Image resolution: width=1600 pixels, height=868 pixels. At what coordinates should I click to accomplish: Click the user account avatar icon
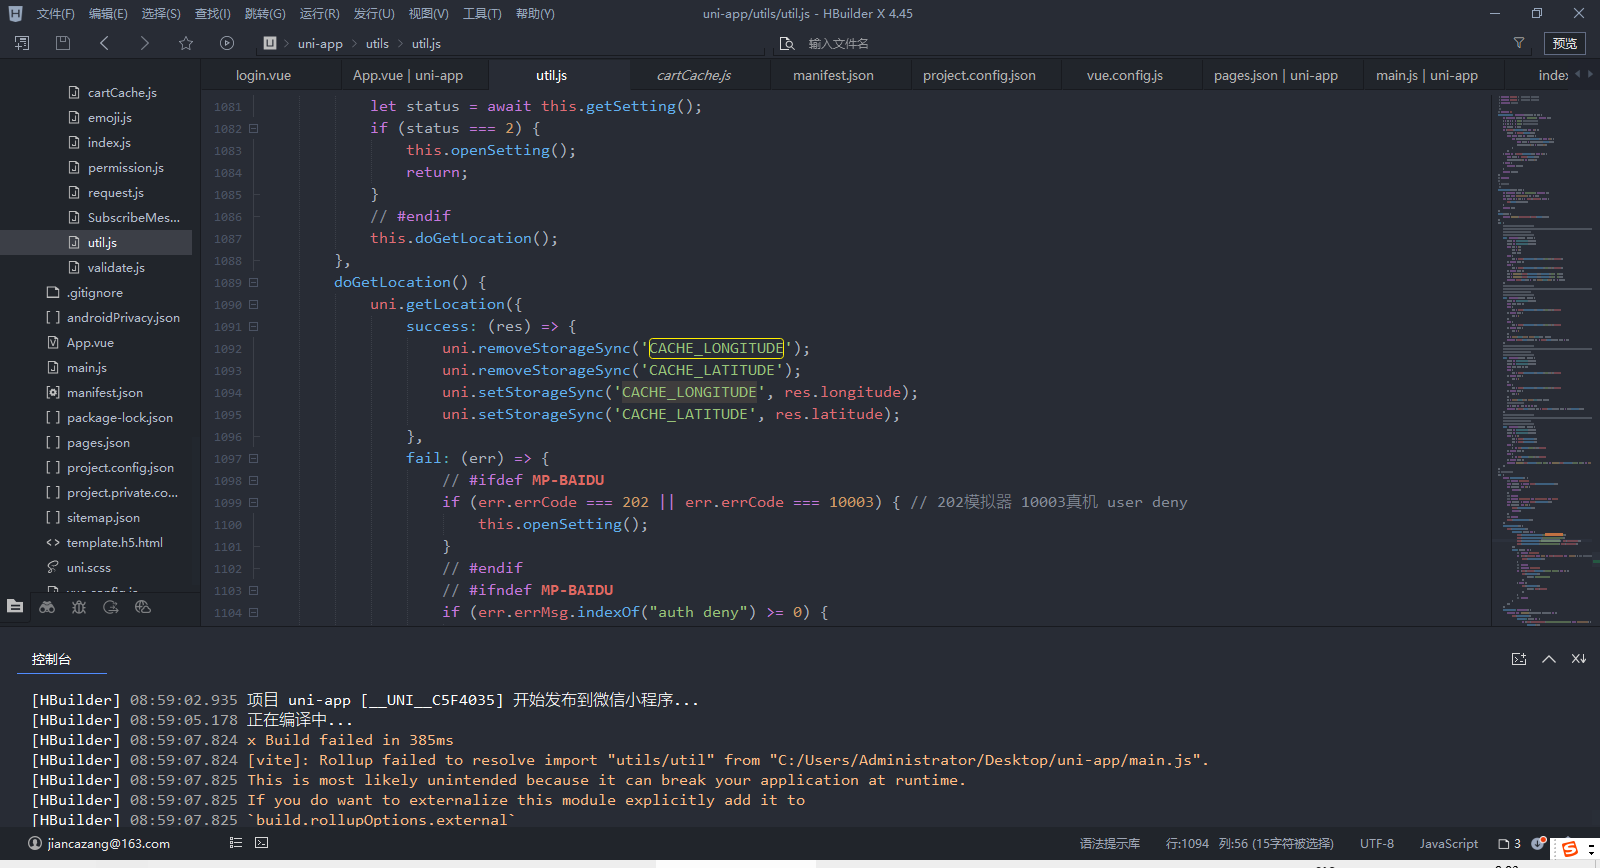[35, 843]
